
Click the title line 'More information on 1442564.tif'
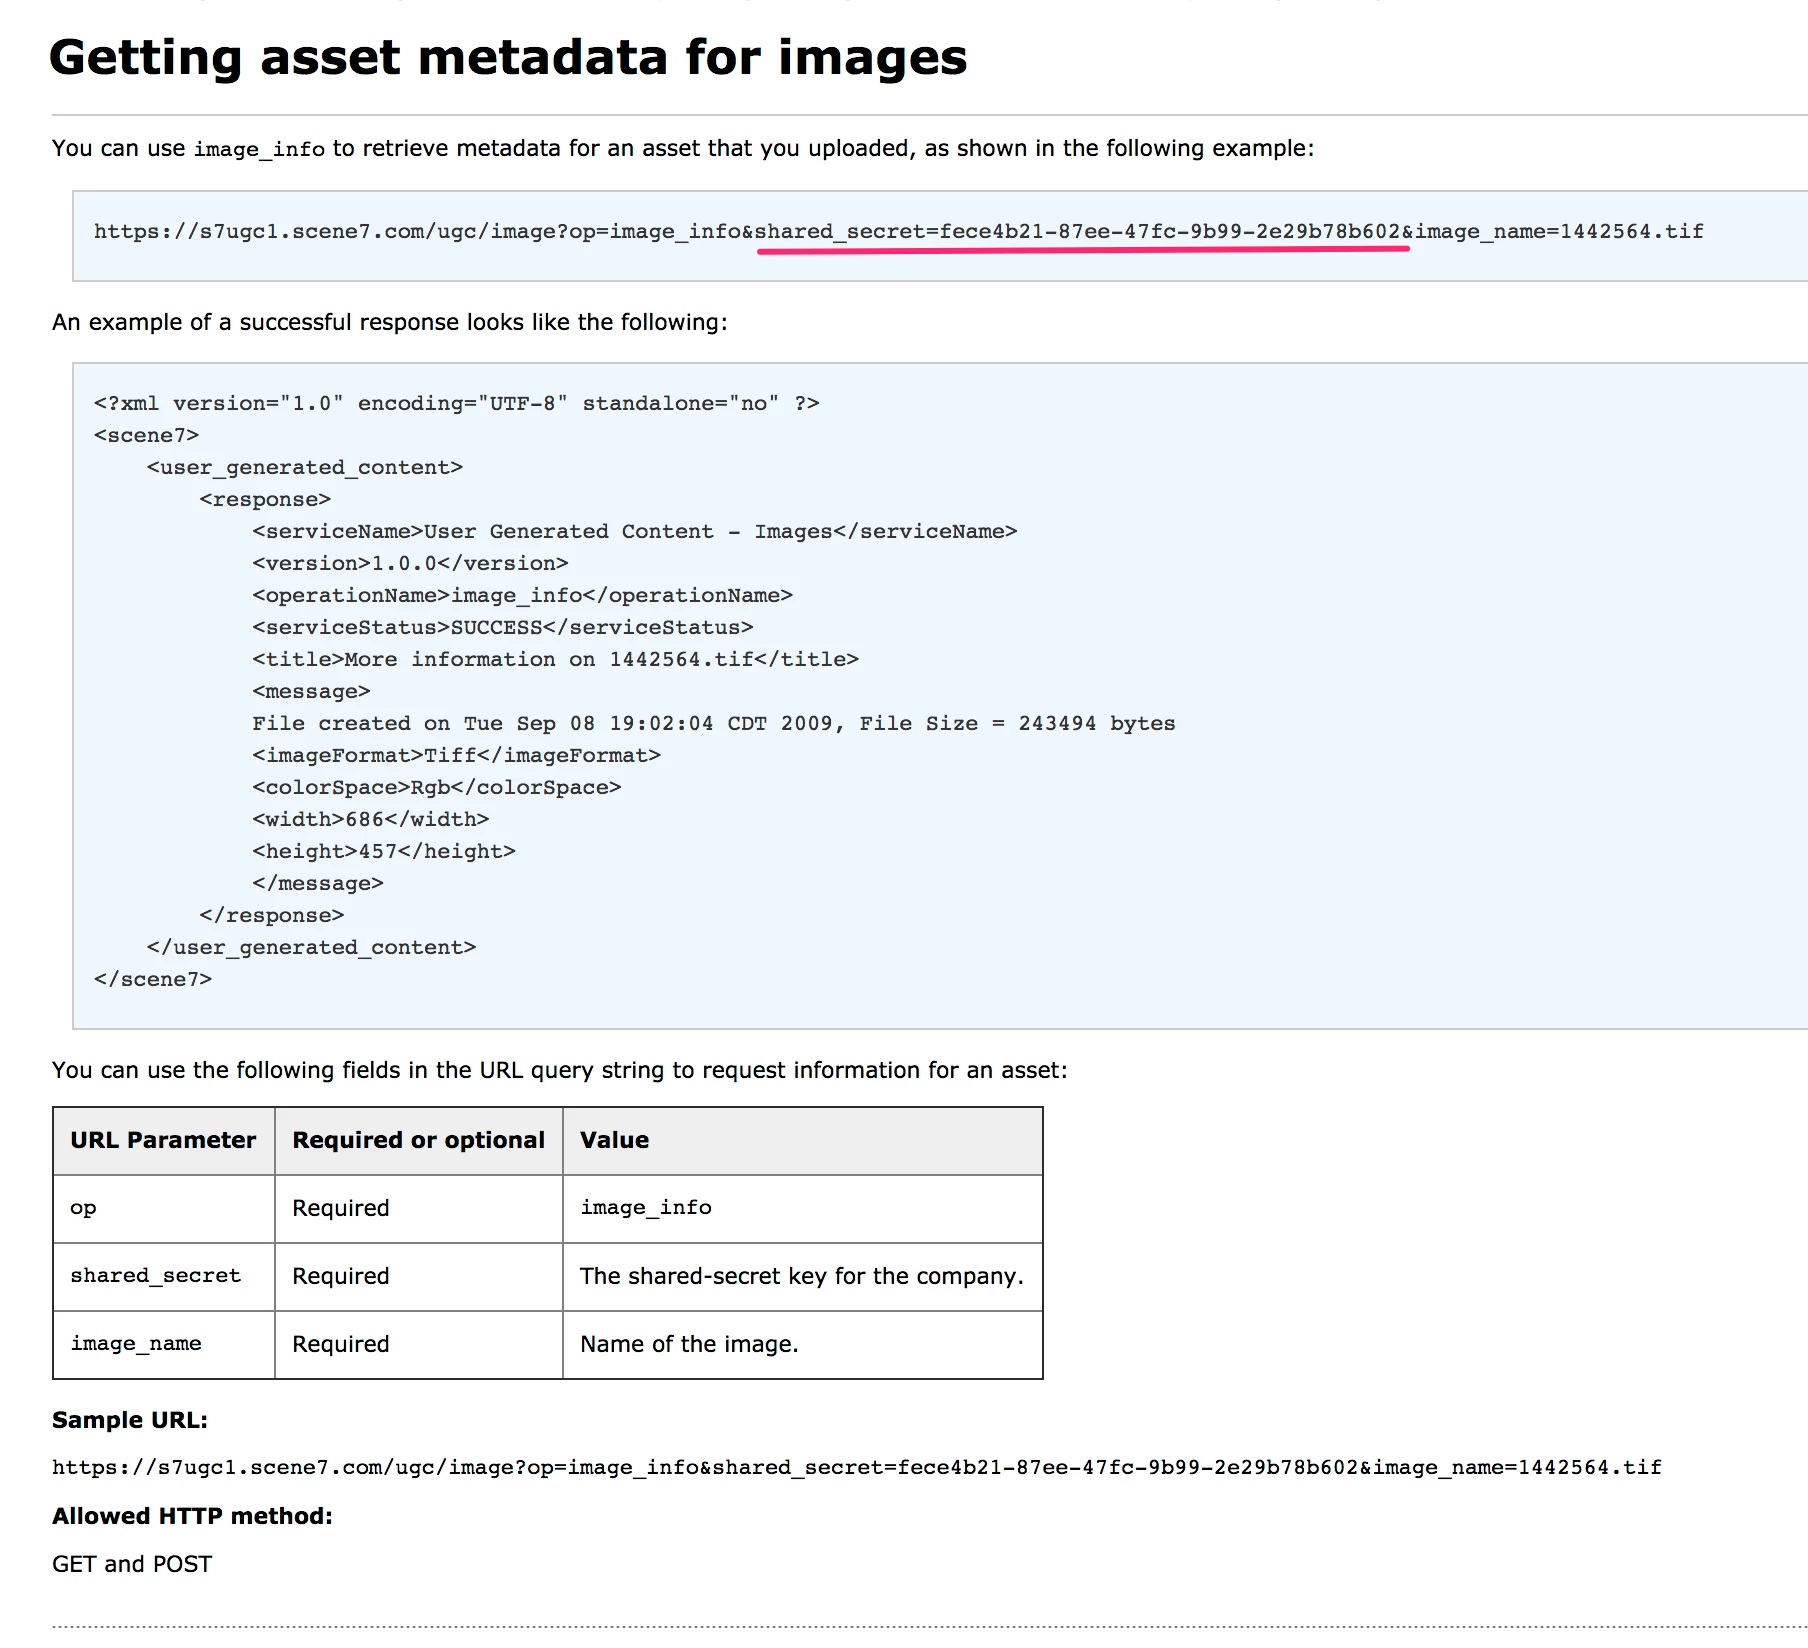click(555, 659)
